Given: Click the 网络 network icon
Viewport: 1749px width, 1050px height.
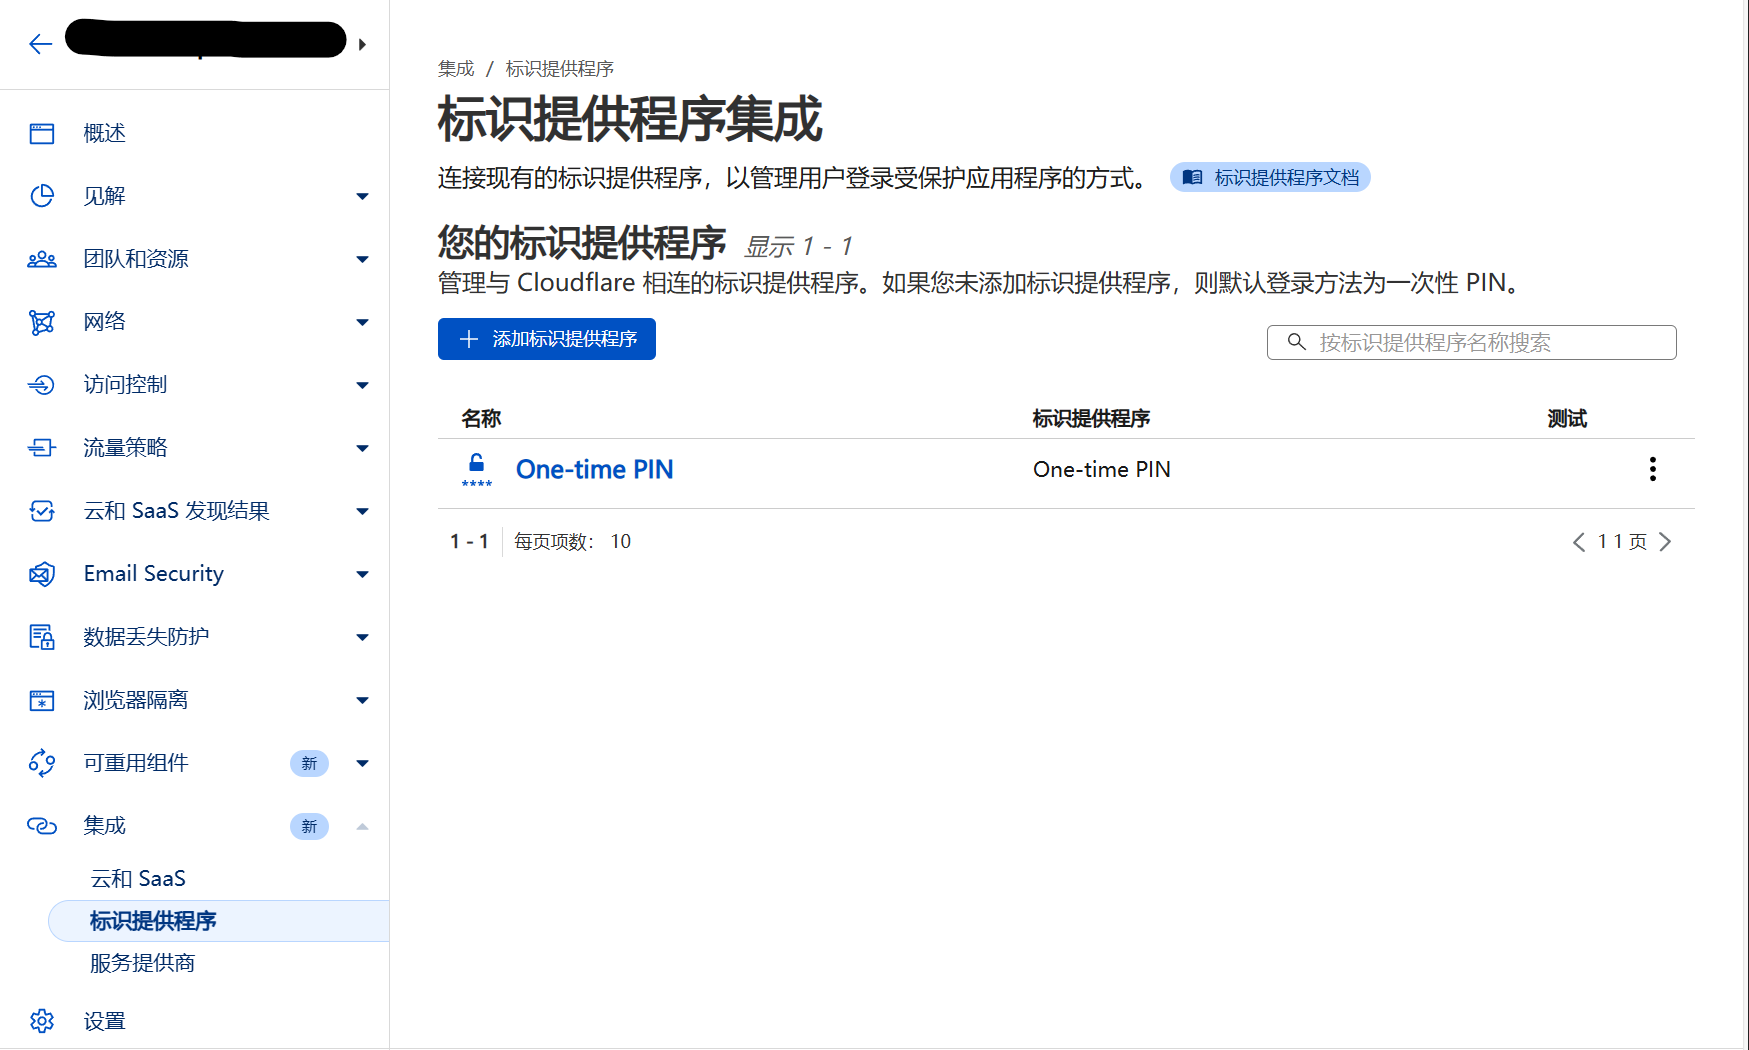Looking at the screenshot, I should [x=42, y=322].
